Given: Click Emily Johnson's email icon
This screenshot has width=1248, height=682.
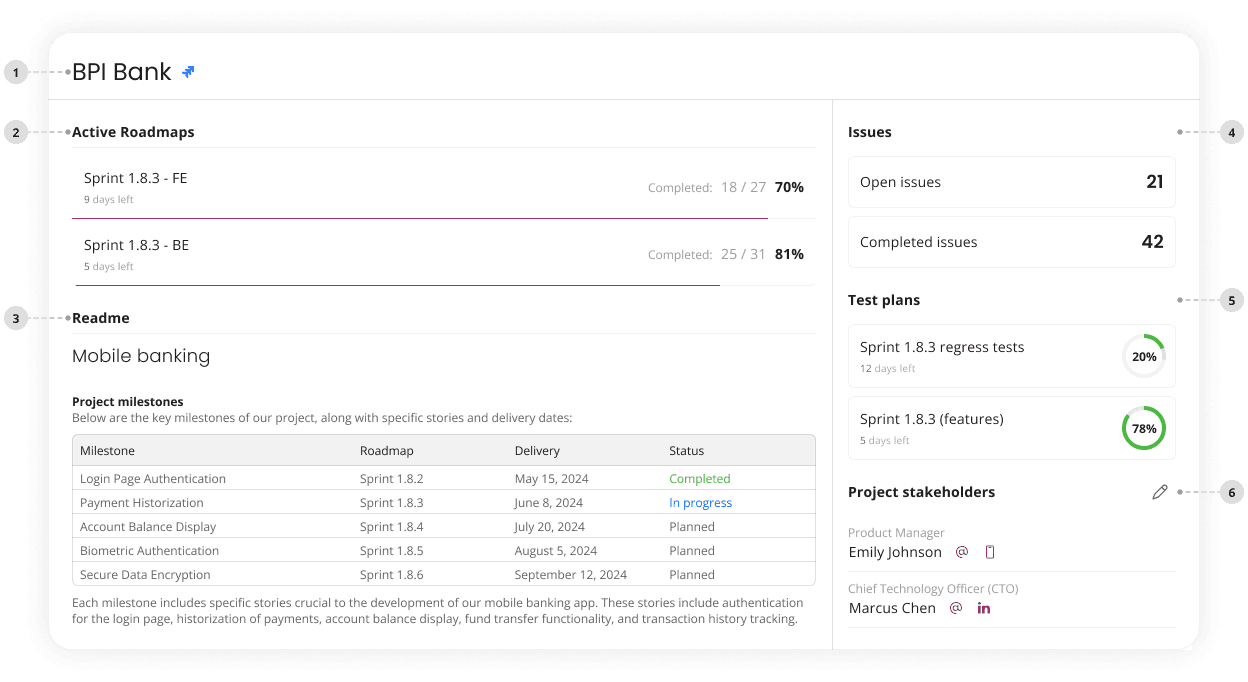Looking at the screenshot, I should [961, 552].
